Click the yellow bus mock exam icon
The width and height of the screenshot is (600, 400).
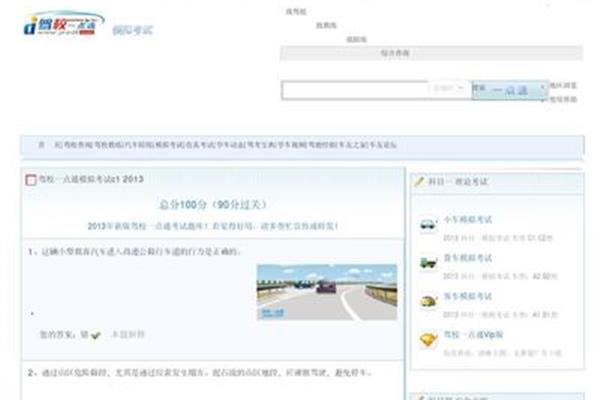(x=428, y=301)
